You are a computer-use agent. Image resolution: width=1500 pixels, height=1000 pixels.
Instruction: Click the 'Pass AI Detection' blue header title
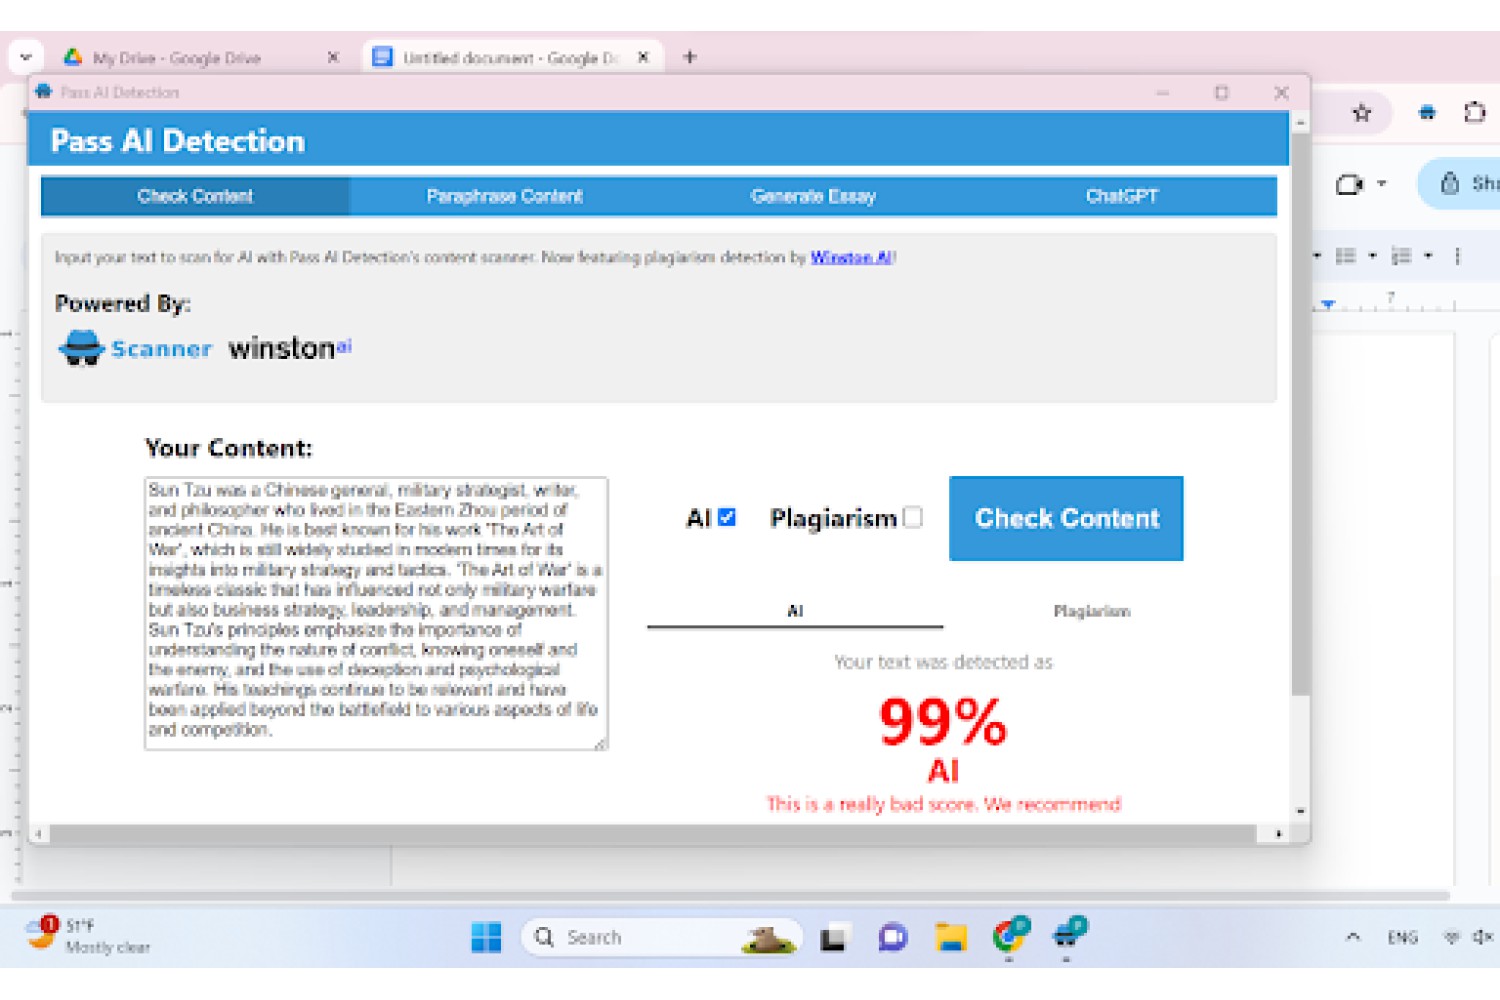177,141
